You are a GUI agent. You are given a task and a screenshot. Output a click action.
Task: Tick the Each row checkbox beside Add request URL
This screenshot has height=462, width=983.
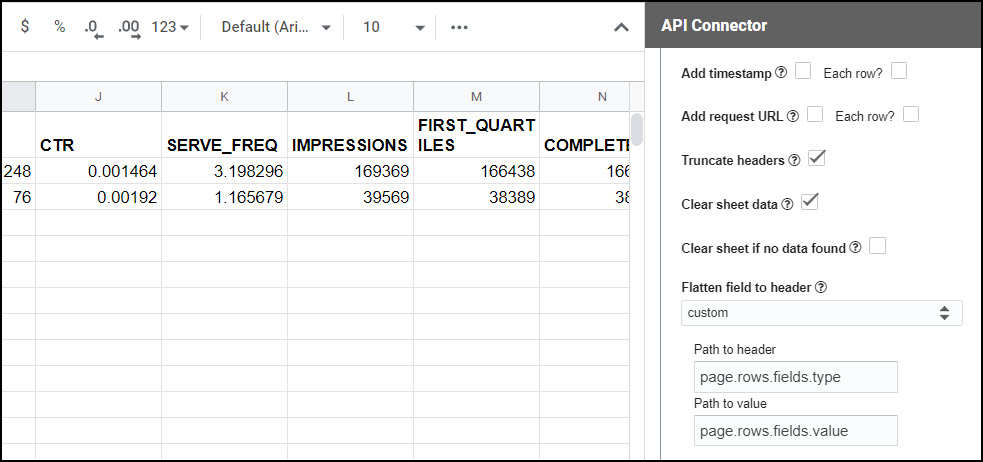point(911,114)
